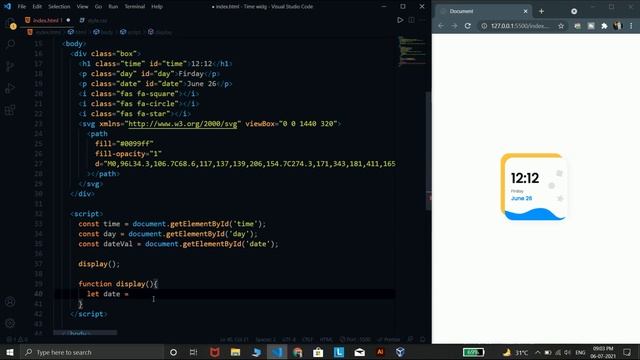Open the View menu

click(x=82, y=7)
